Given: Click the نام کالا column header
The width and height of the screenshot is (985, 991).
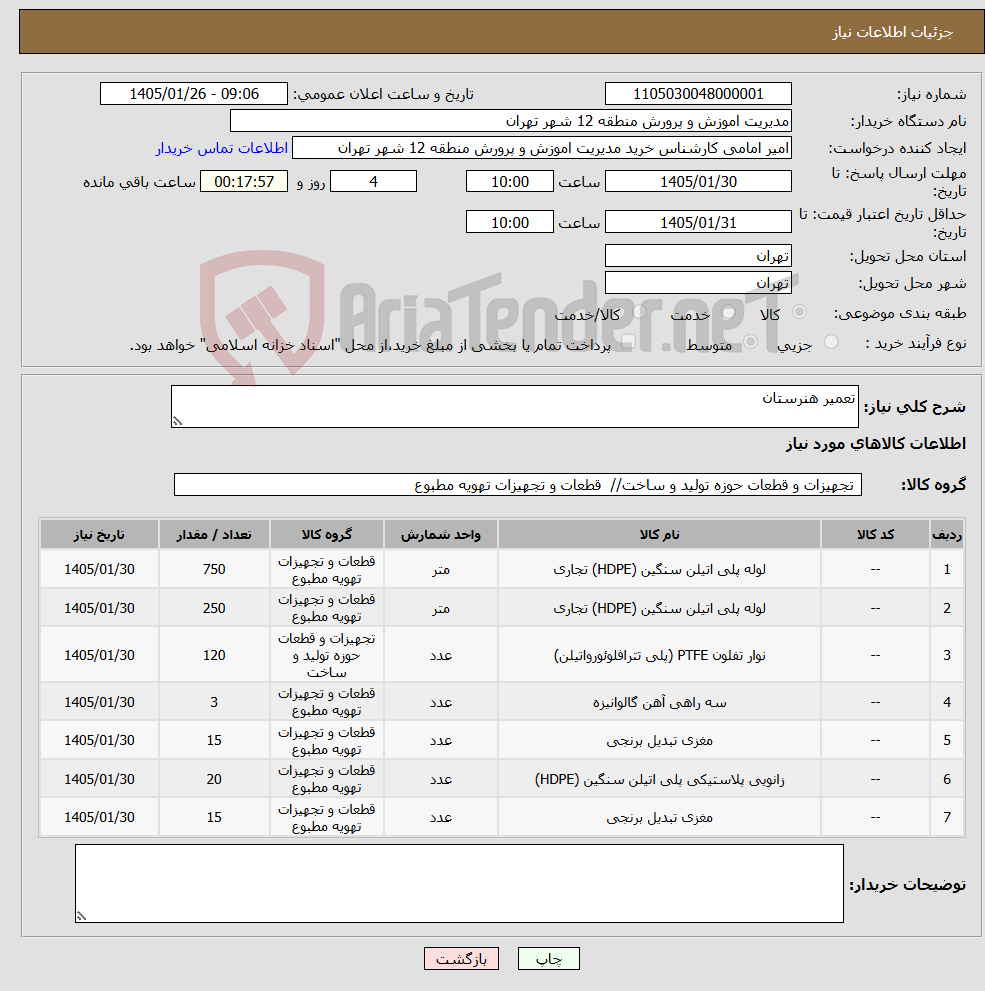Looking at the screenshot, I should tap(659, 535).
